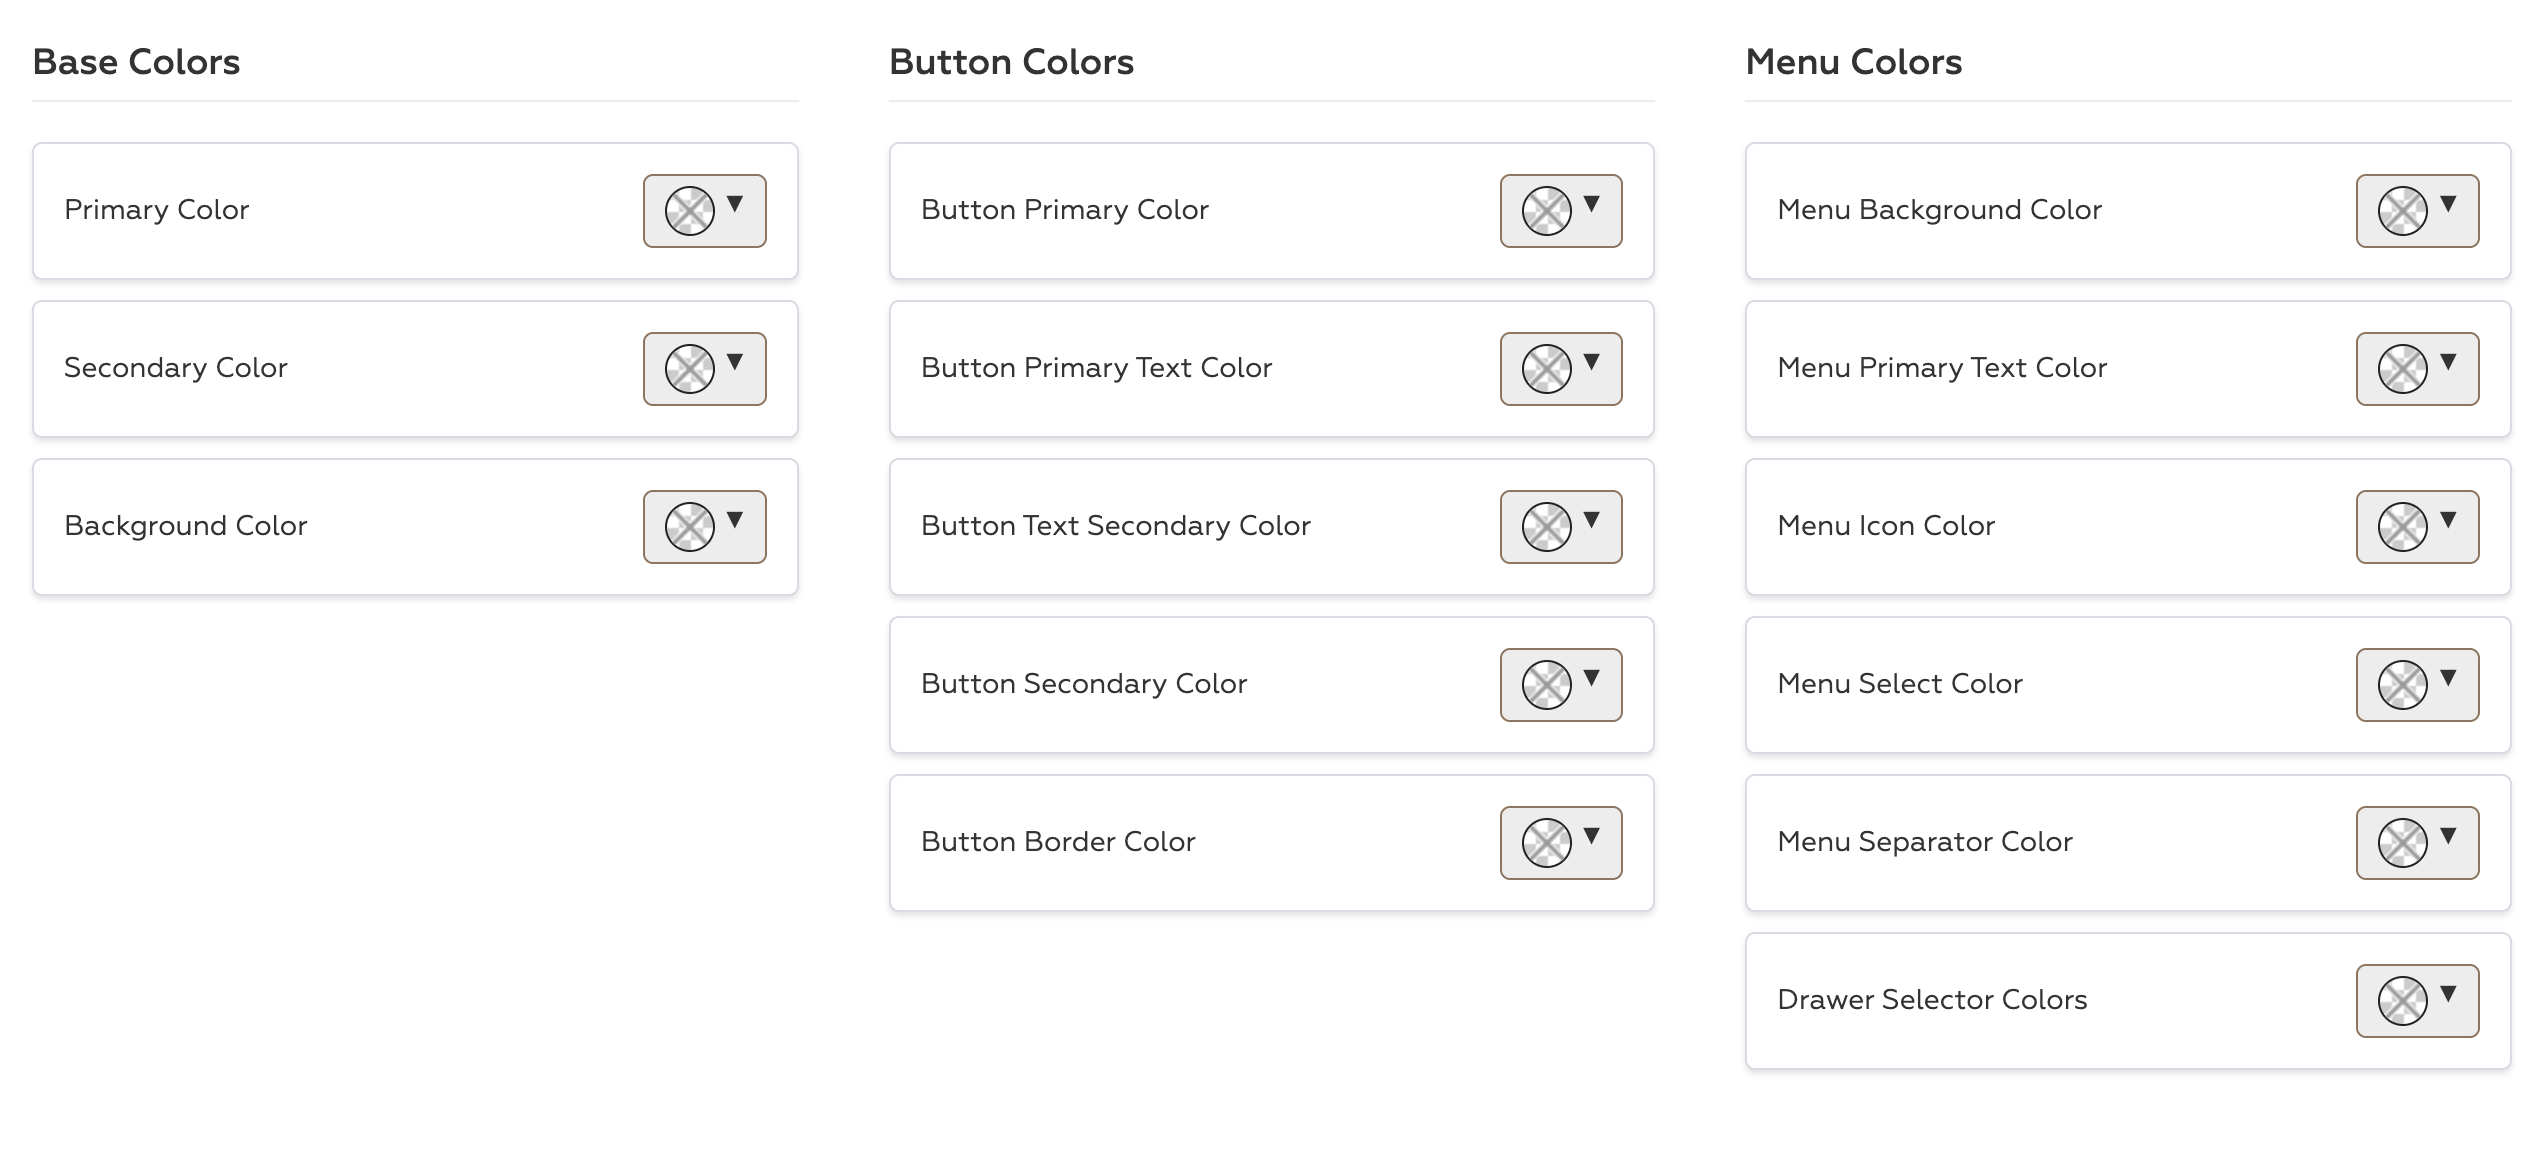Viewport: 2542px width, 1164px height.
Task: Click the Base Colors section heading
Action: click(136, 62)
